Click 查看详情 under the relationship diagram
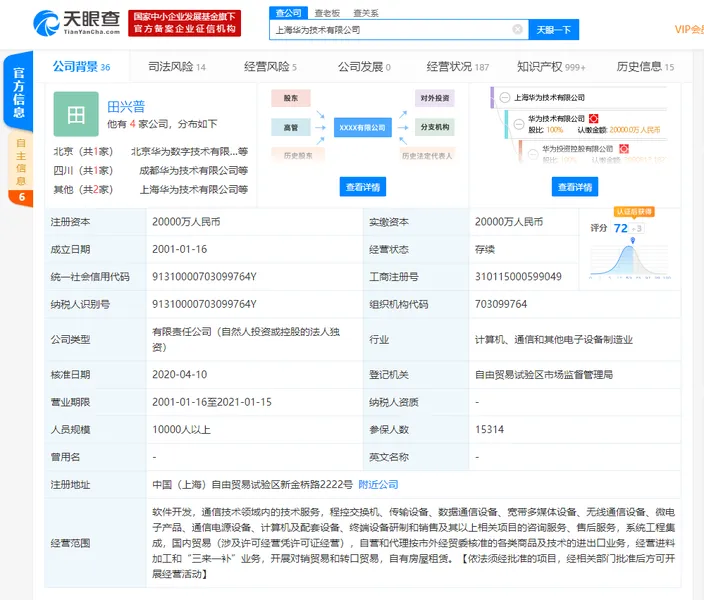Screen dimensions: 704x600 [363, 187]
